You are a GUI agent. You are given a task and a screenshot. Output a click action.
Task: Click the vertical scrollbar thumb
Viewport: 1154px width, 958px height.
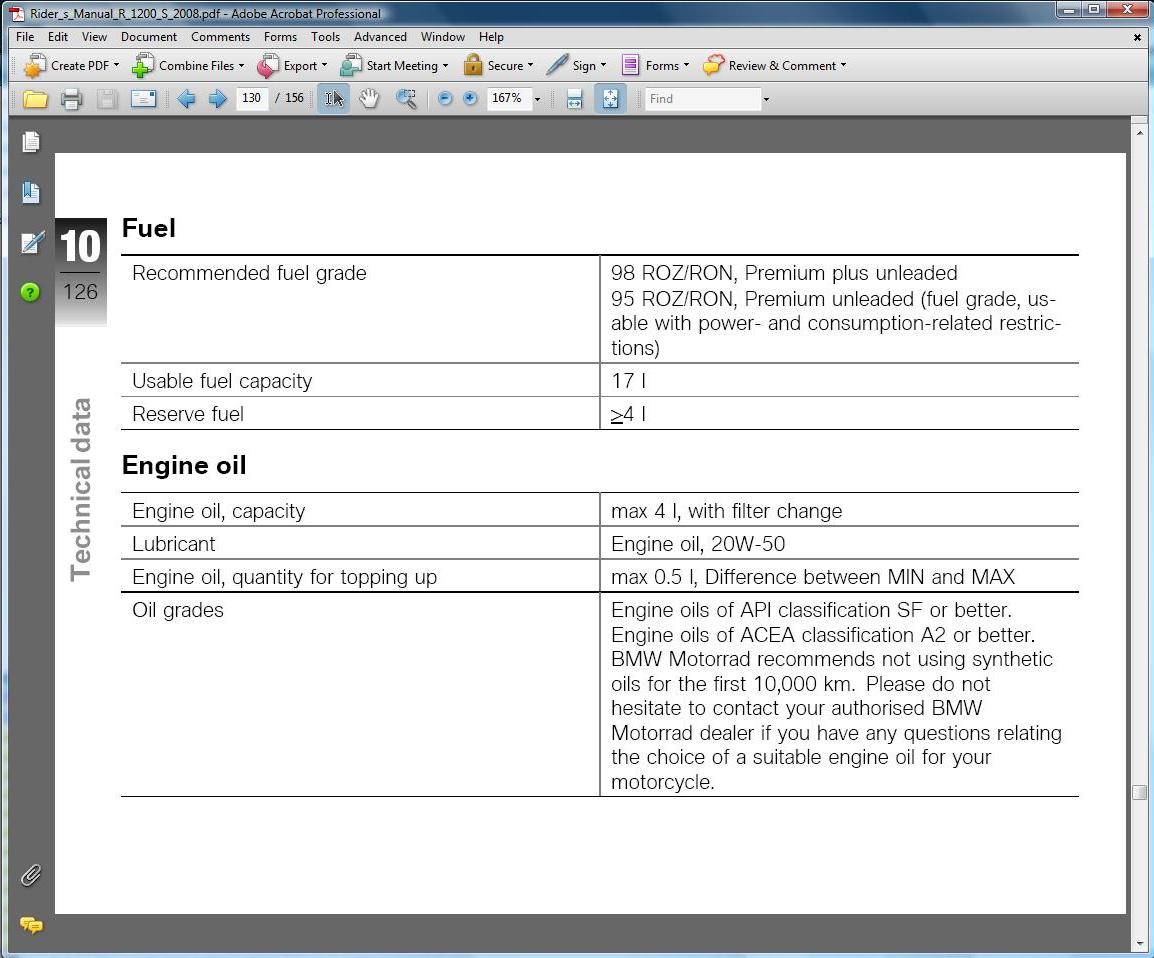coord(1139,792)
